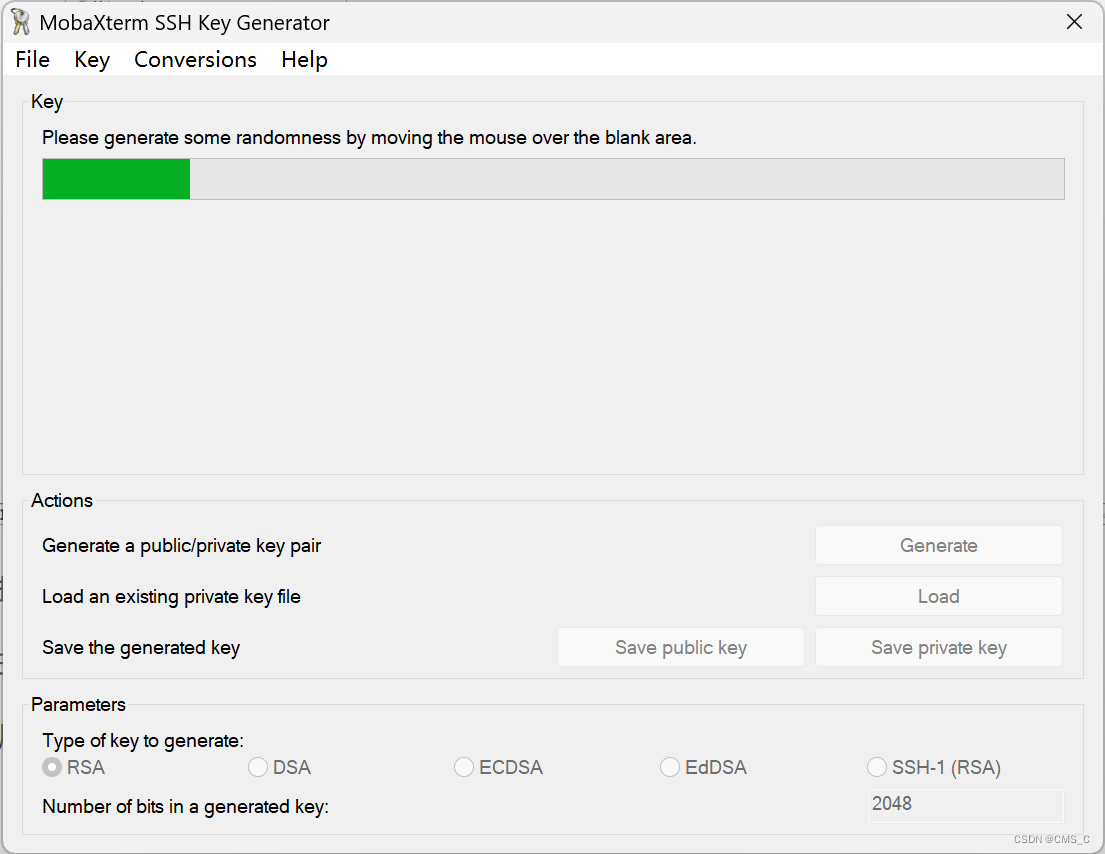
Task: Open the File menu
Action: tap(32, 60)
